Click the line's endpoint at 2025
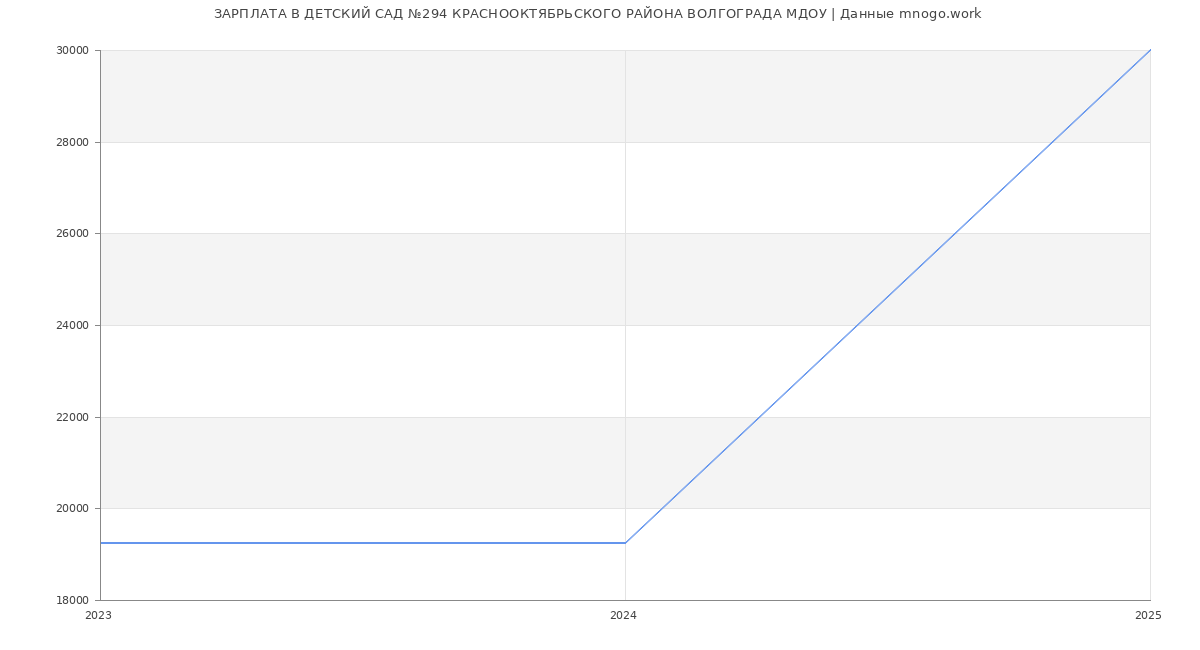 (1150, 50)
